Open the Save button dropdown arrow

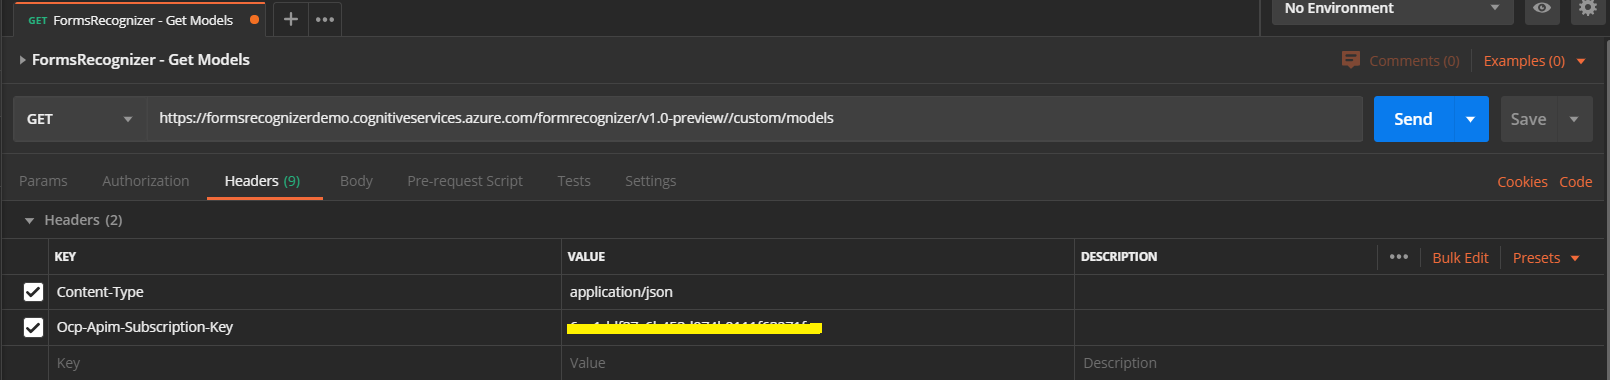1574,119
